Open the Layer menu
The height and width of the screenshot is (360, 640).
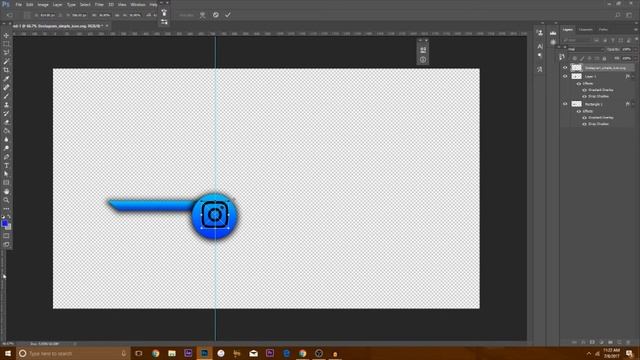coord(58,4)
